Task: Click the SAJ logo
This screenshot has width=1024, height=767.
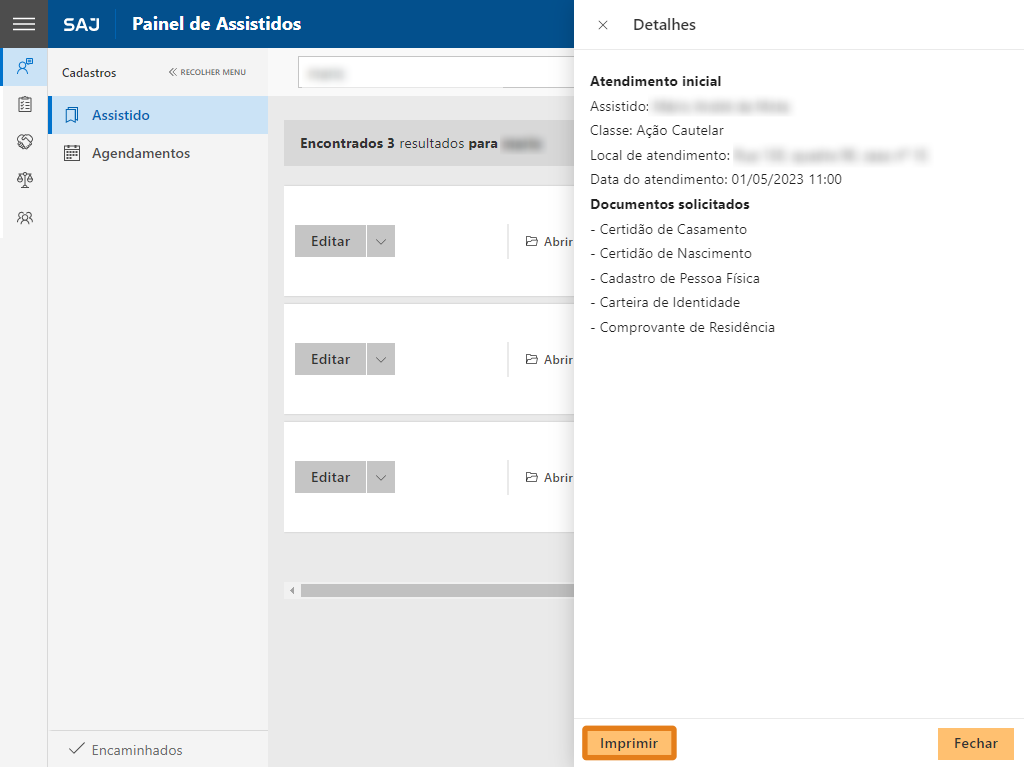Action: pos(82,25)
